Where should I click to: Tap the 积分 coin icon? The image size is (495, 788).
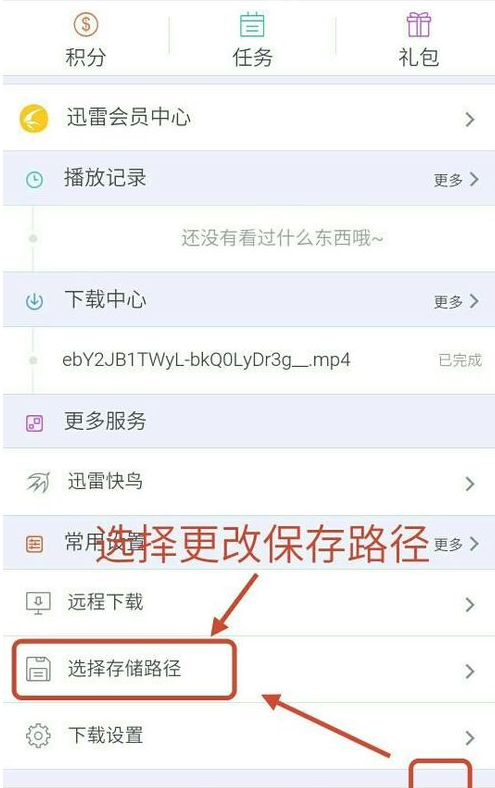86,24
